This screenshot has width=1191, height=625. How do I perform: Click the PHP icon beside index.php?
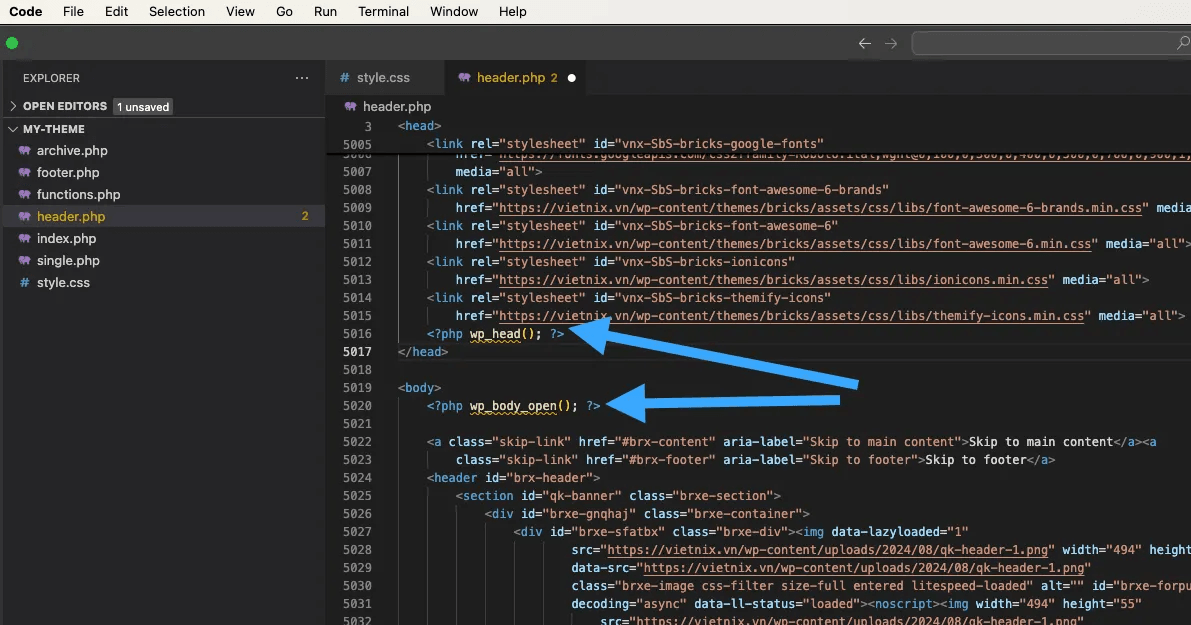click(24, 238)
